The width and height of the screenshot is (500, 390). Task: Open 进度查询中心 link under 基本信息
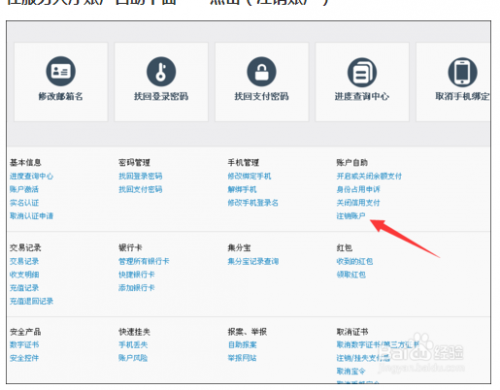click(x=31, y=176)
